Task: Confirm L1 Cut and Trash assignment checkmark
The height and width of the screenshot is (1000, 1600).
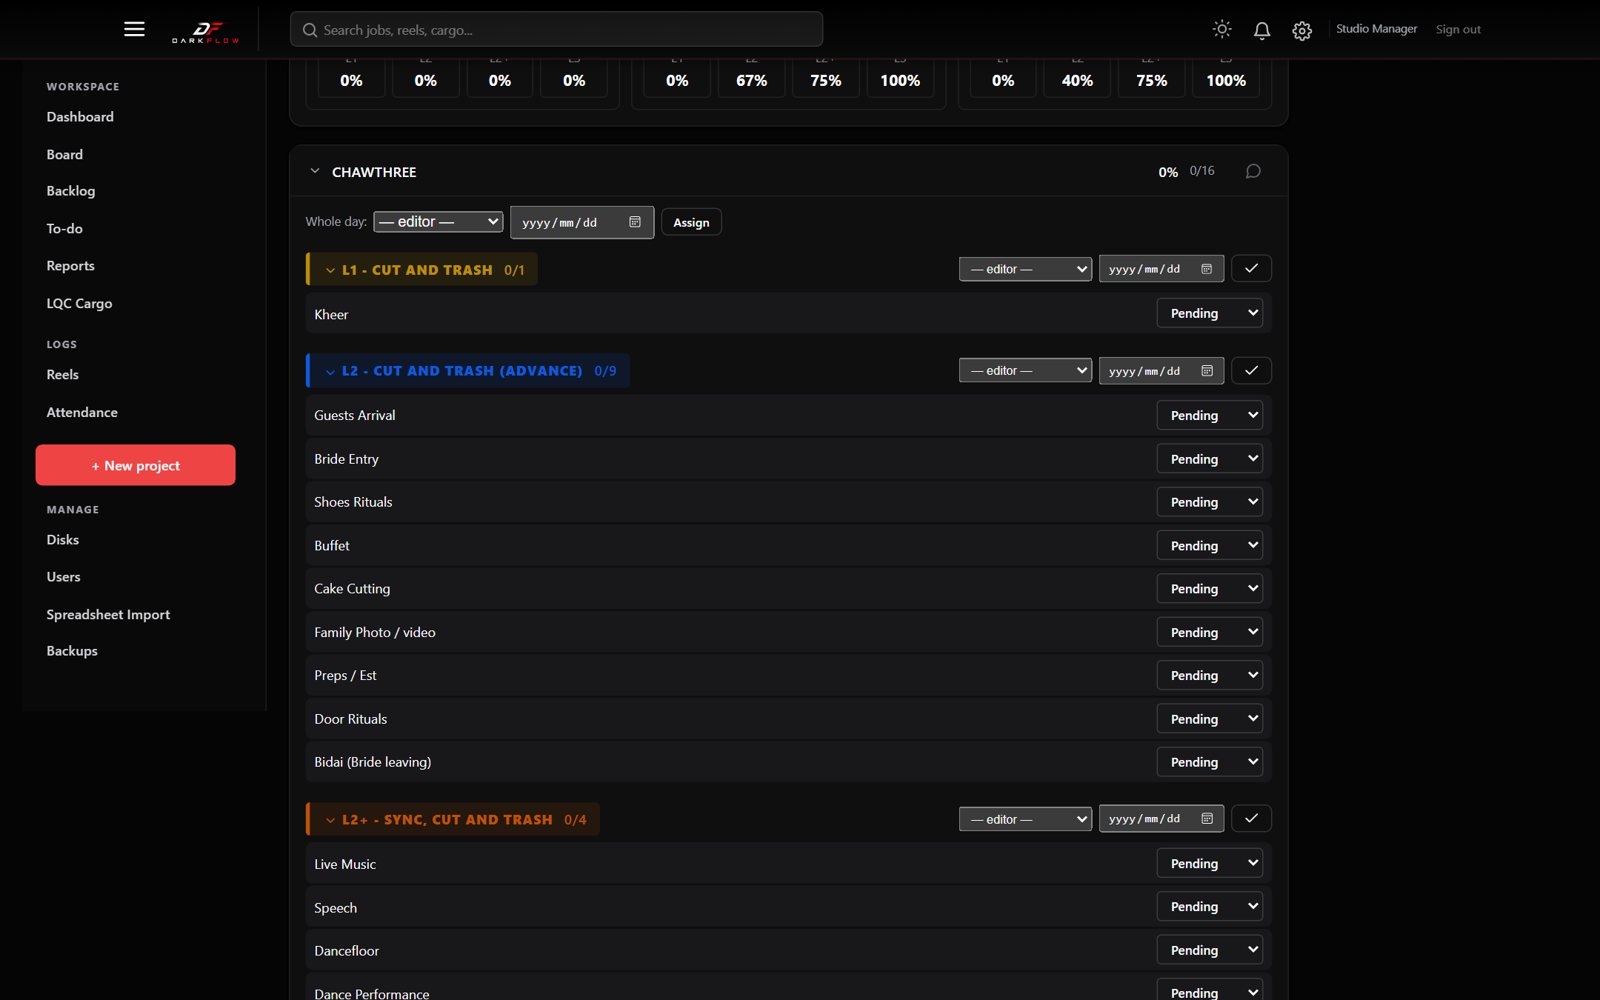Action: click(1251, 268)
